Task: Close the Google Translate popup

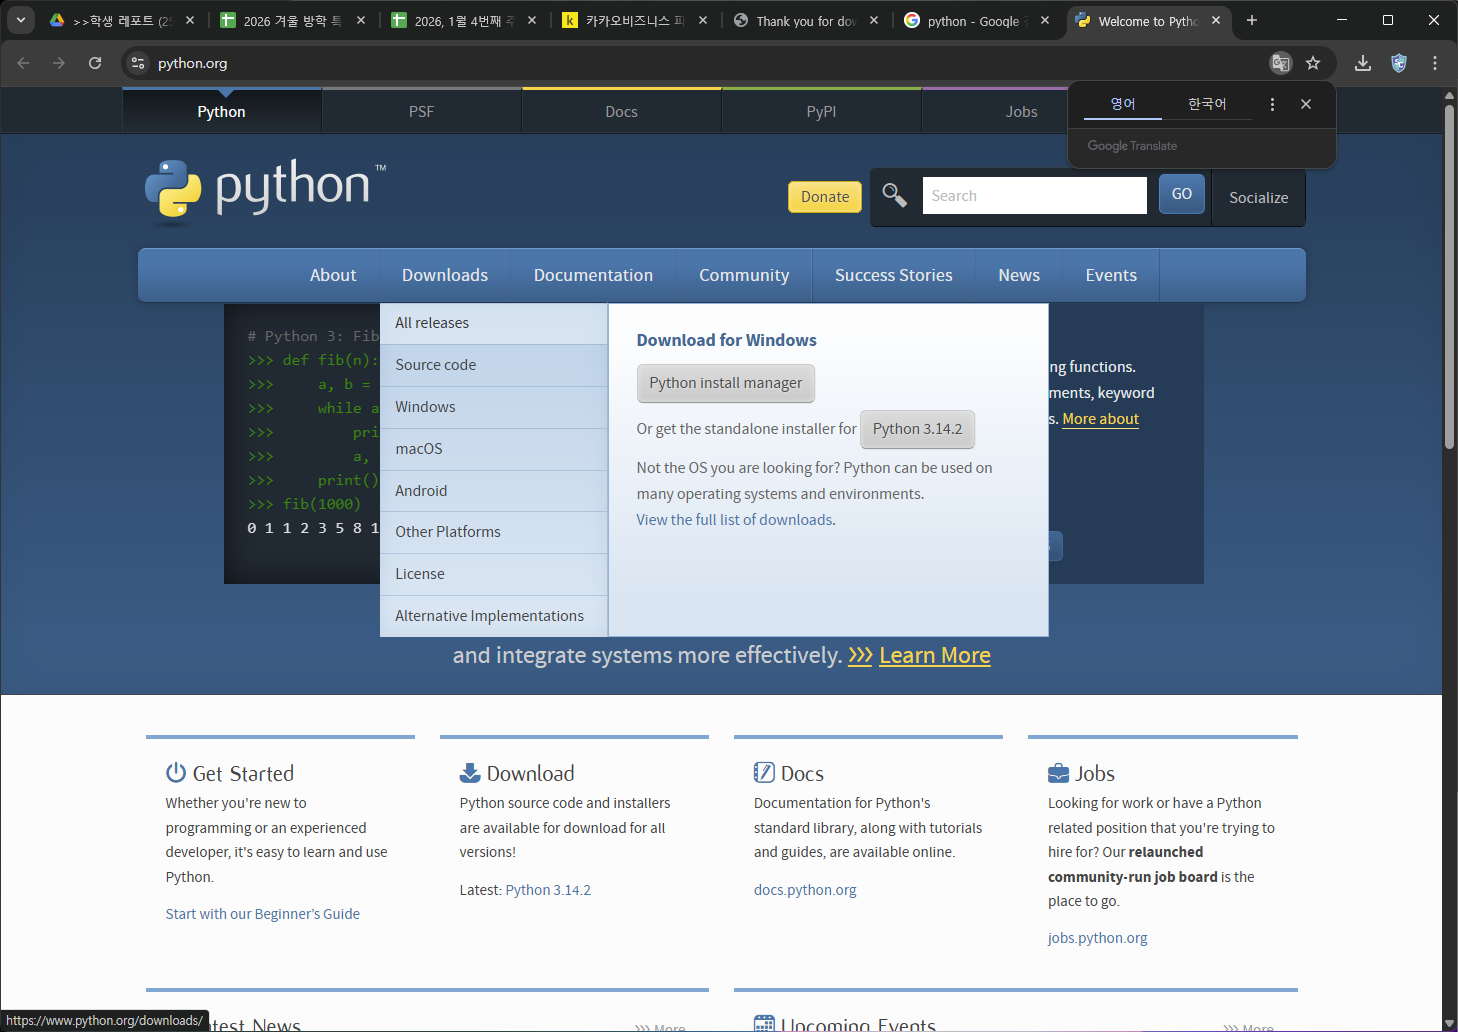Action: pyautogui.click(x=1306, y=104)
